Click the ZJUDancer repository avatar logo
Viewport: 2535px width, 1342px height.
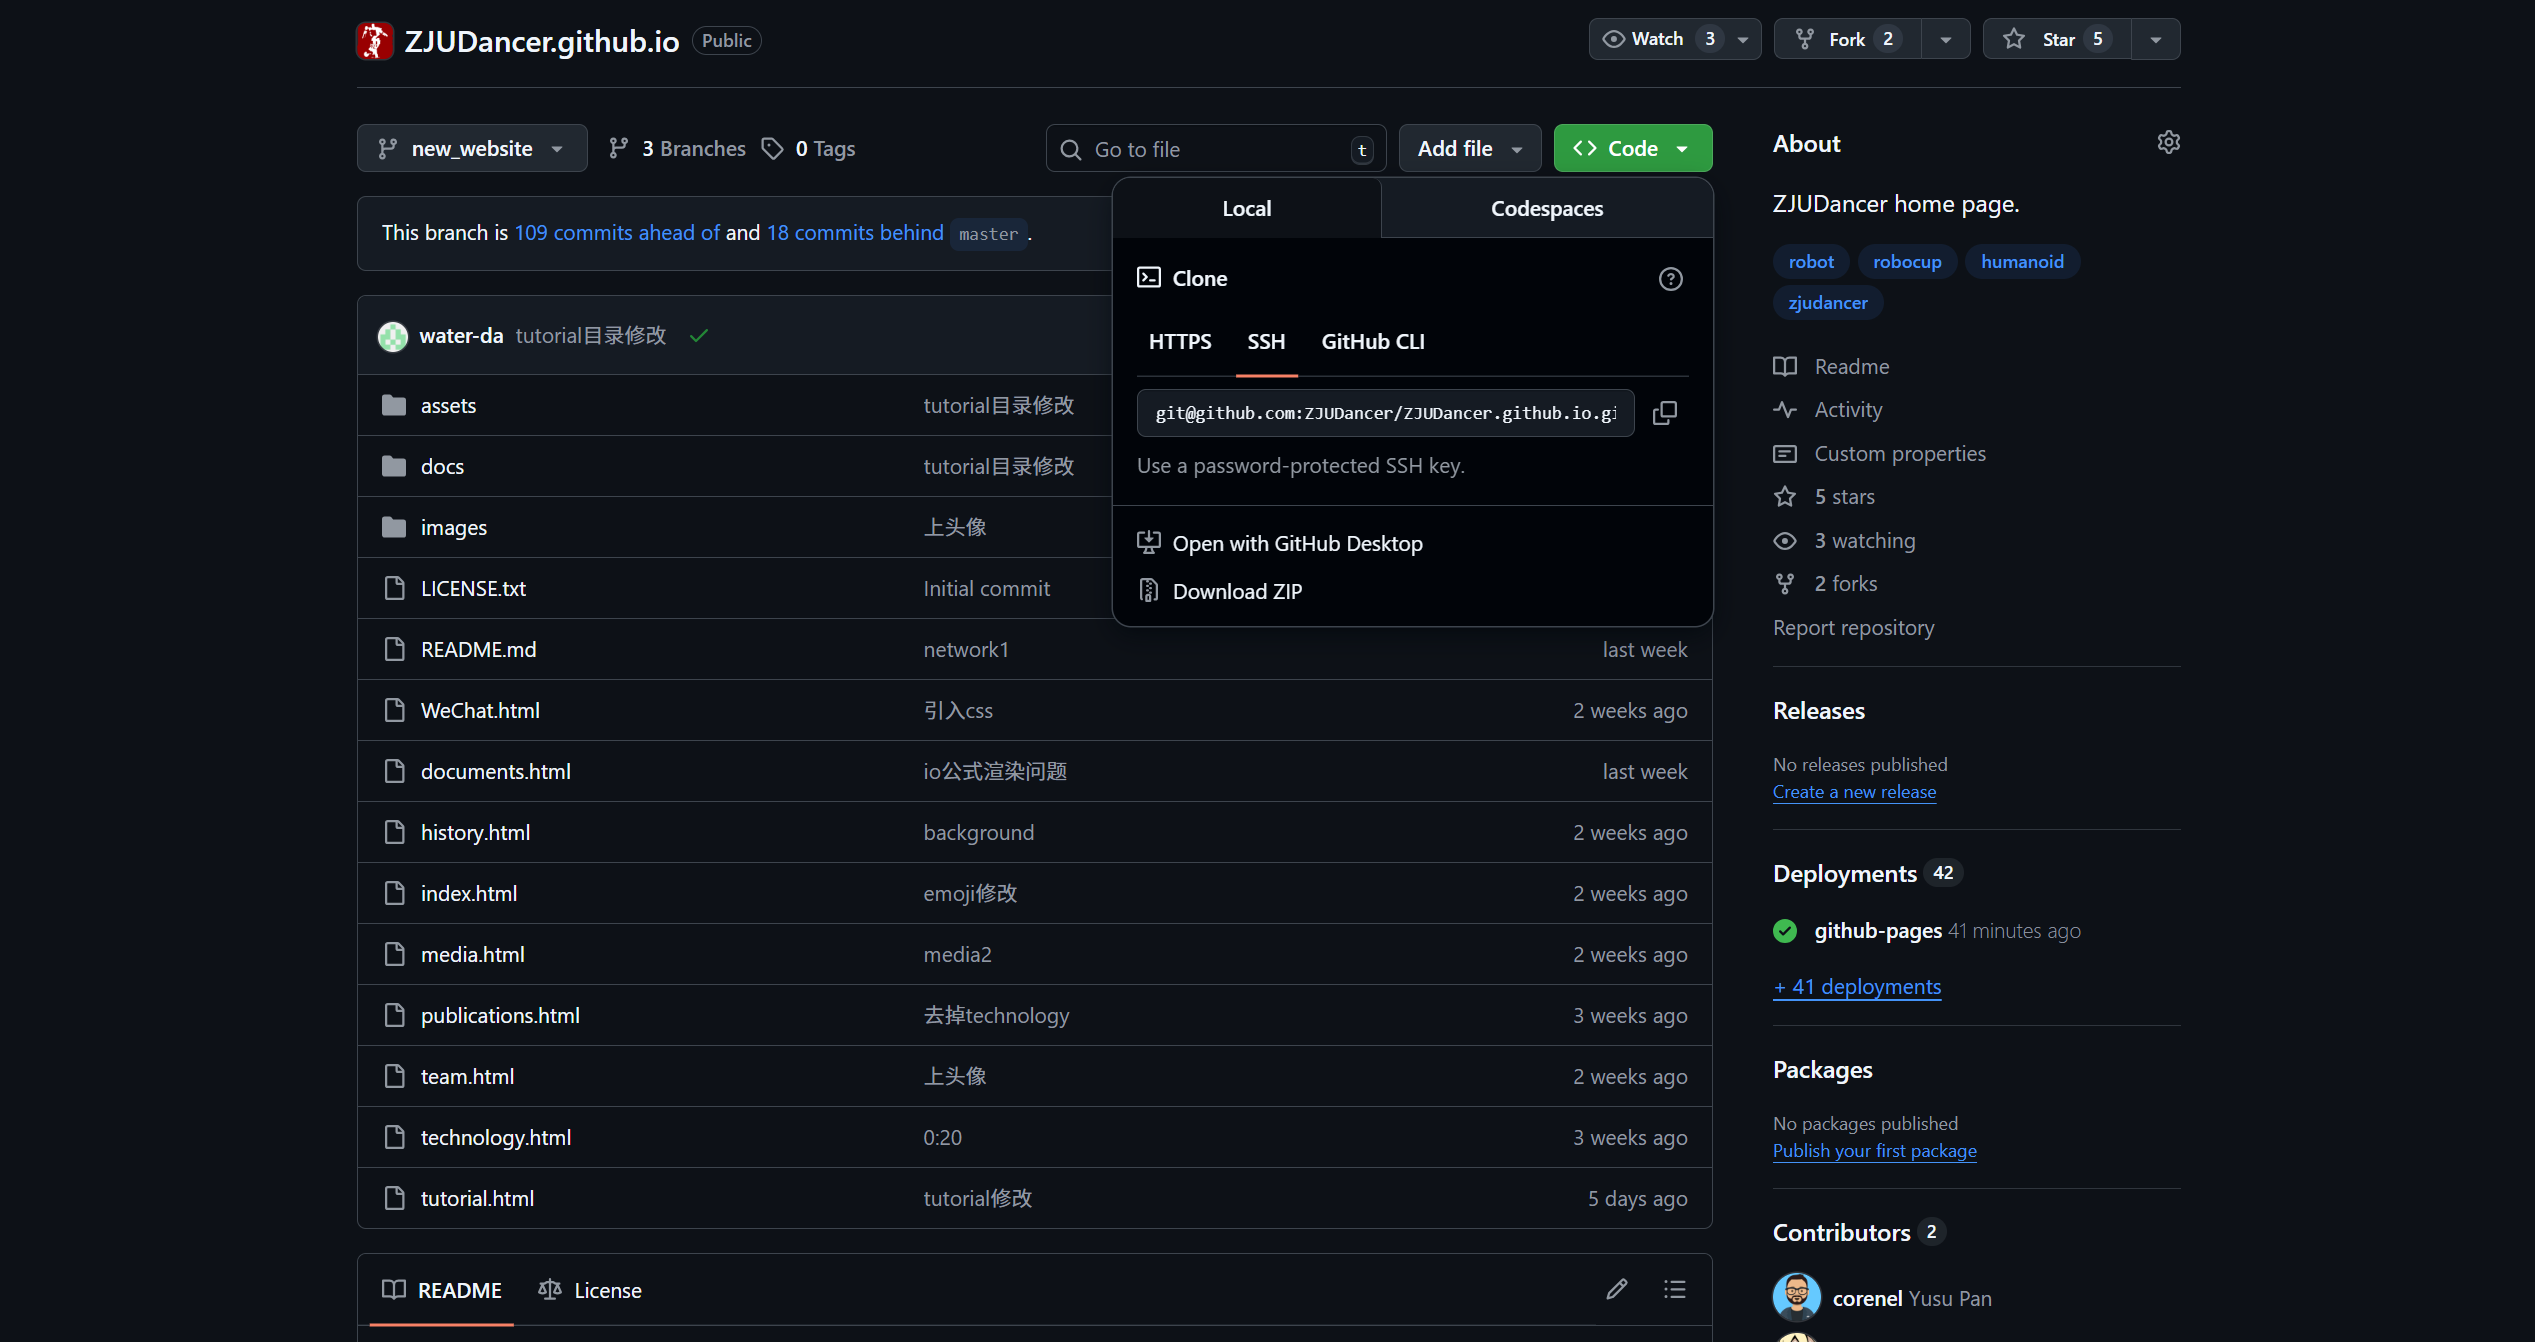point(375,41)
